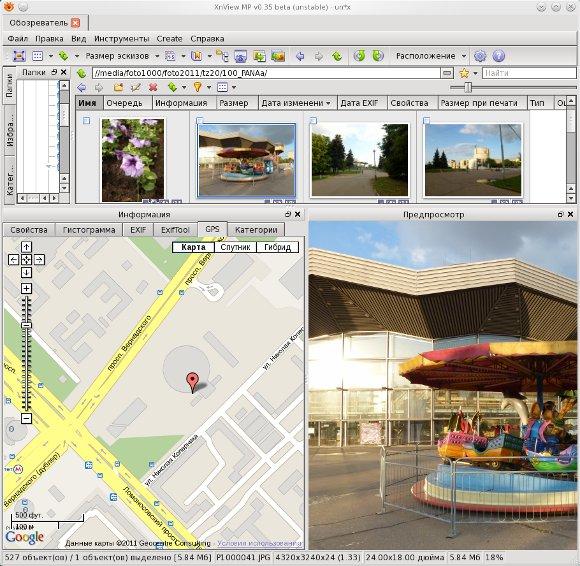Image resolution: width=580 pixels, height=566 pixels.
Task: Click the folder tree icon in main toolbar
Action: pos(222,56)
